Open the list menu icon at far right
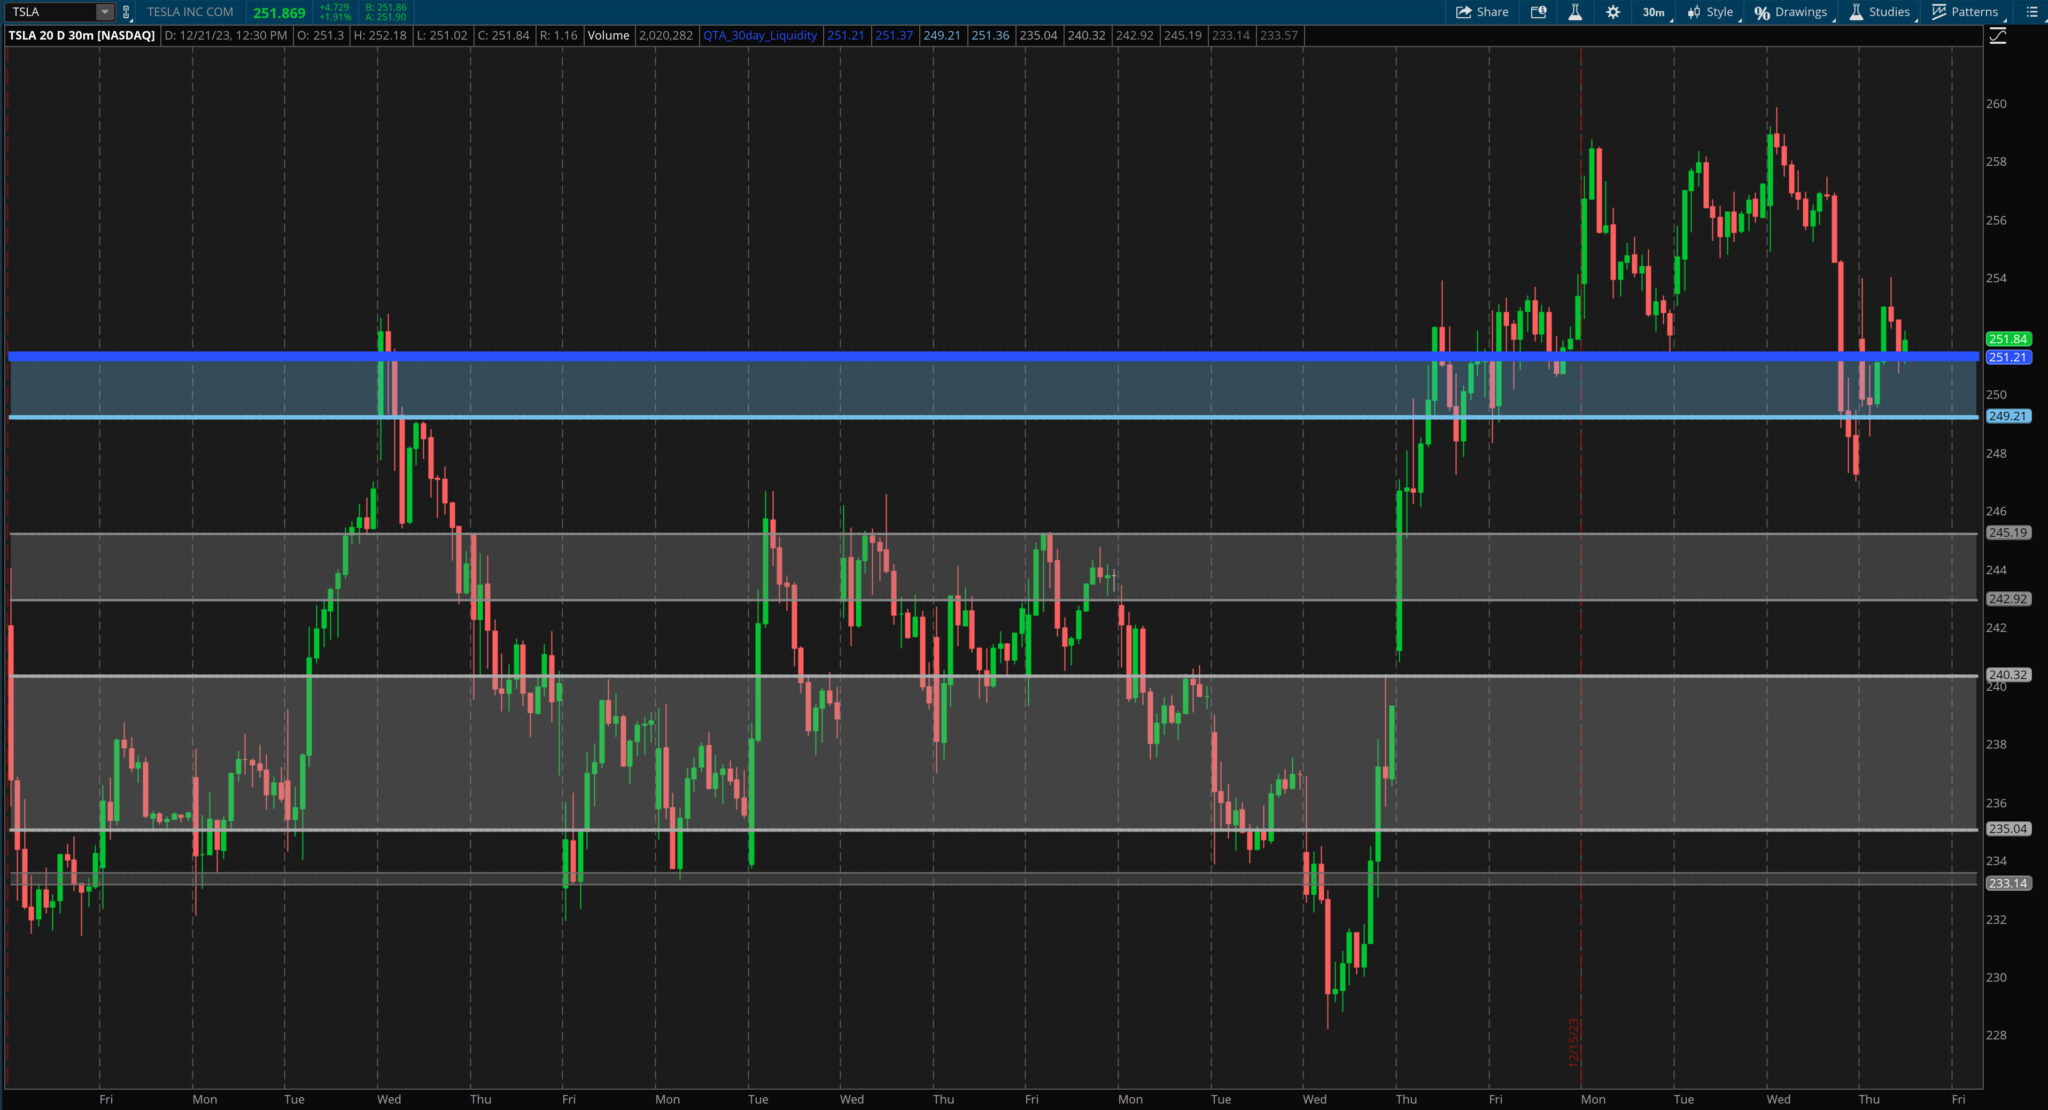The height and width of the screenshot is (1110, 2048). [2031, 12]
